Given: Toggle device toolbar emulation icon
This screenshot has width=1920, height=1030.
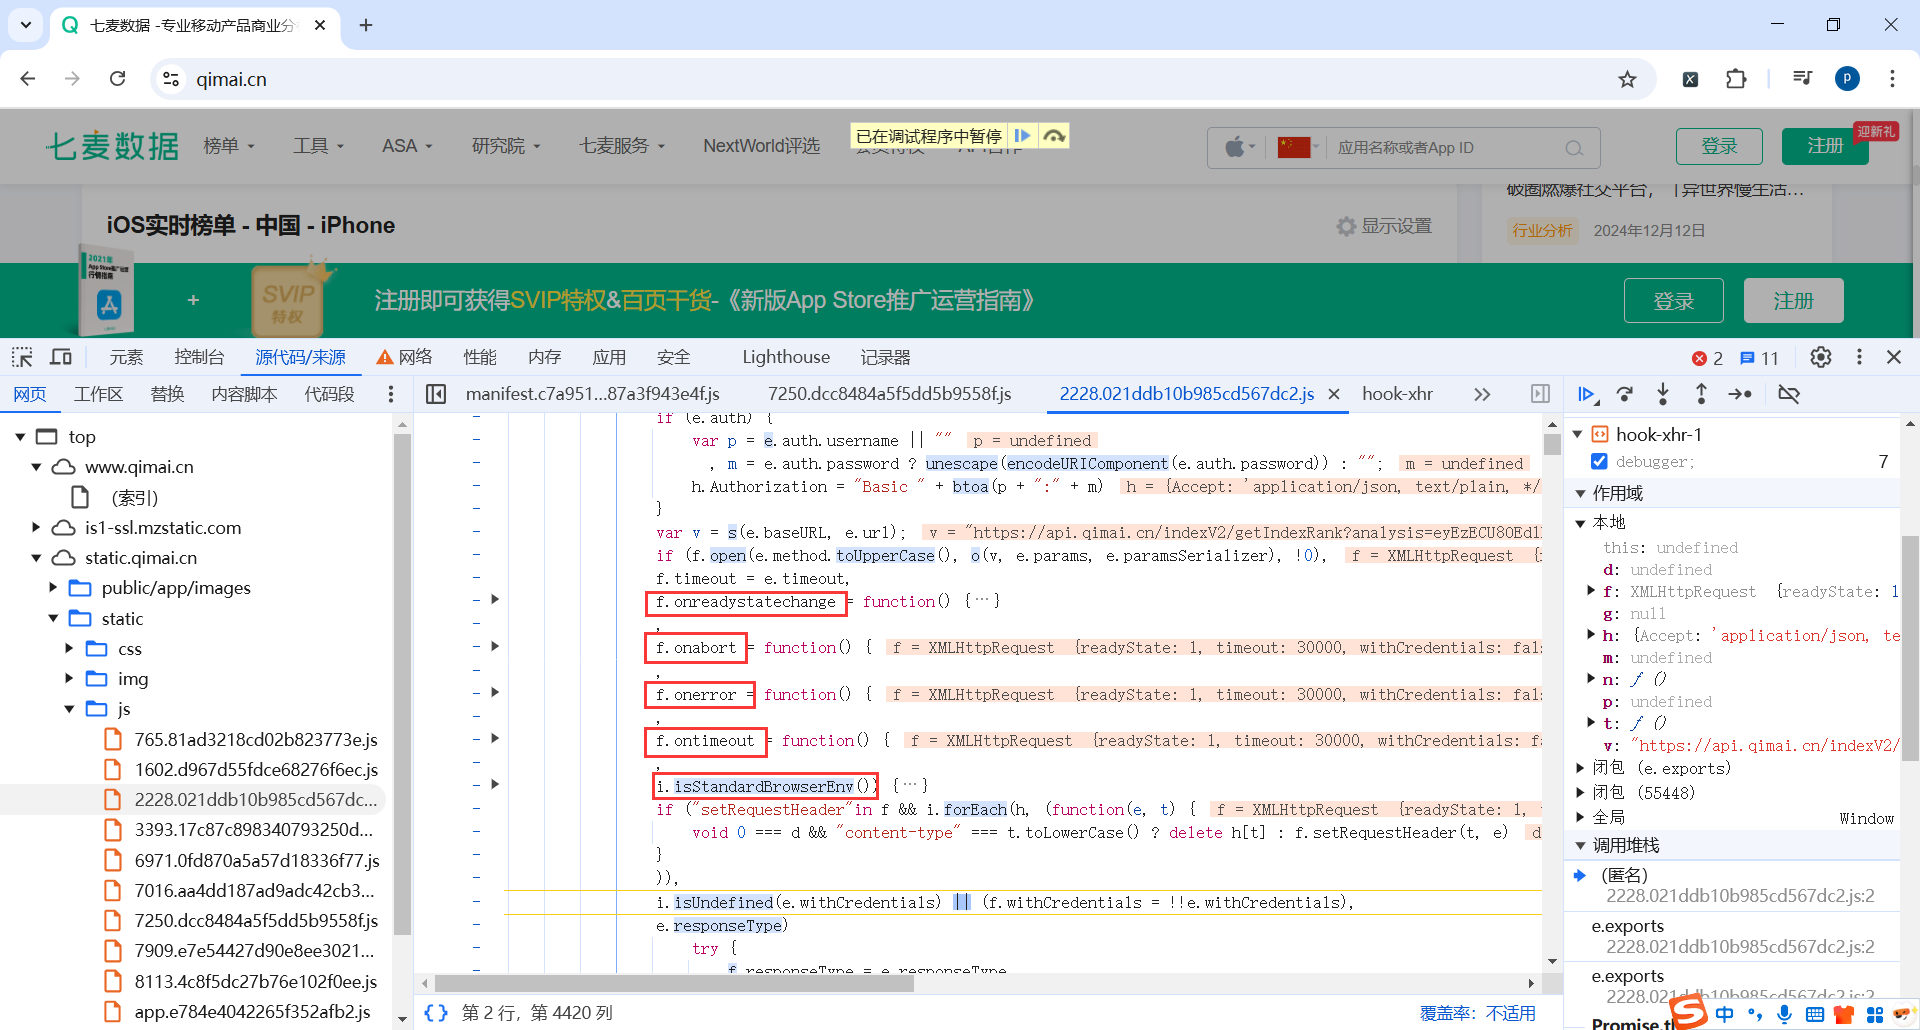Looking at the screenshot, I should point(61,357).
